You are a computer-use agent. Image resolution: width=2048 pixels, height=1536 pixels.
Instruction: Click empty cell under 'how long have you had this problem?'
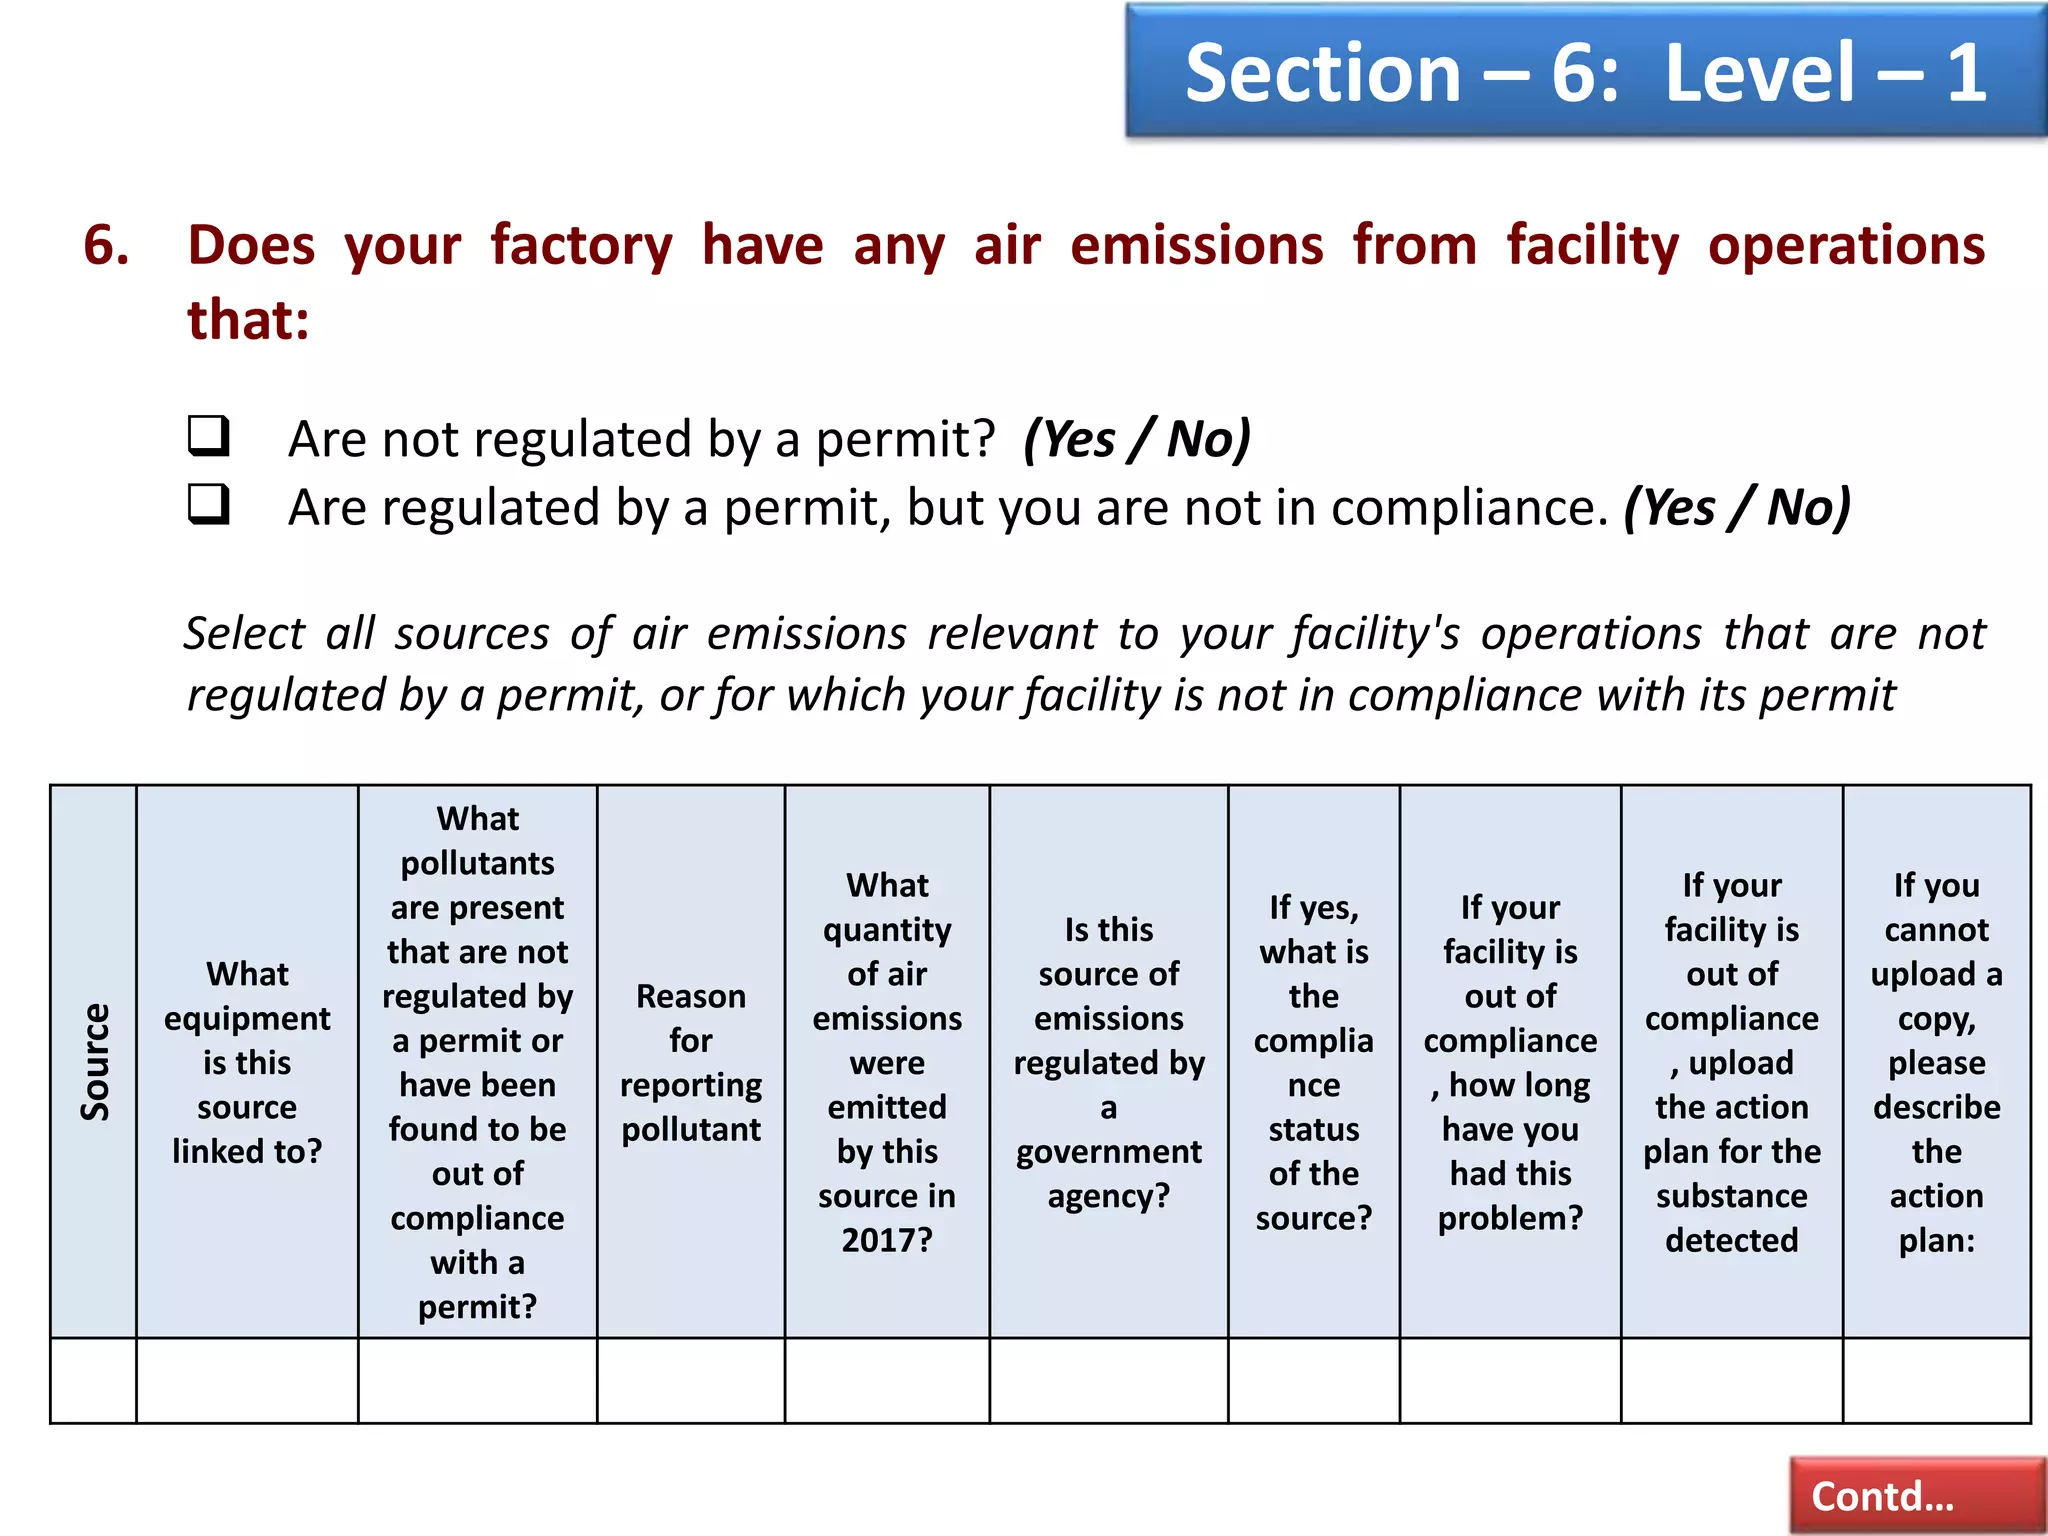point(1511,1381)
